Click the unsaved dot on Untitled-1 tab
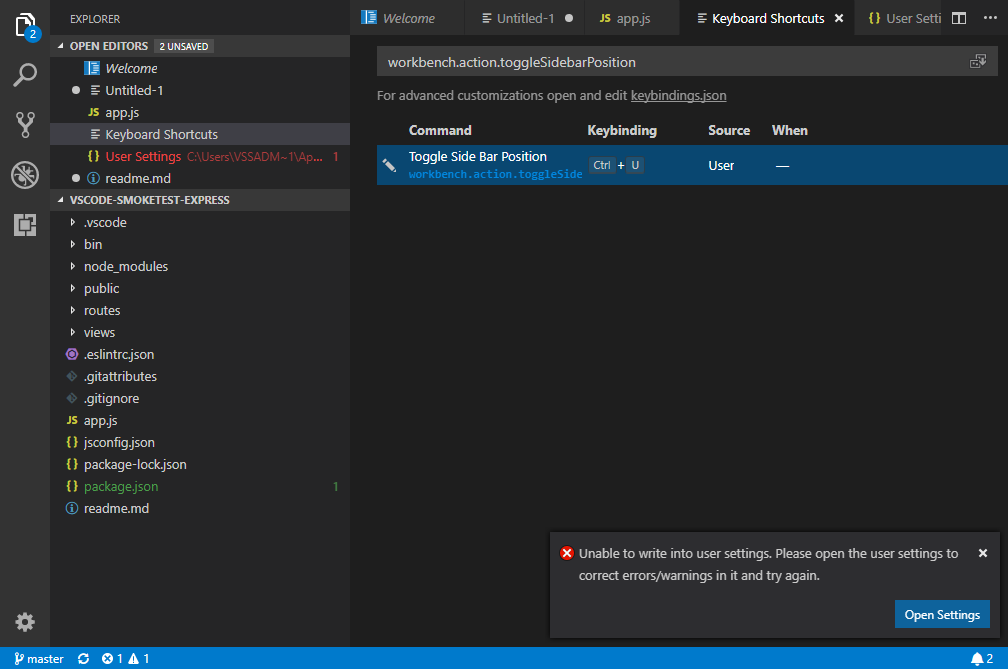This screenshot has height=669, width=1008. point(569,18)
